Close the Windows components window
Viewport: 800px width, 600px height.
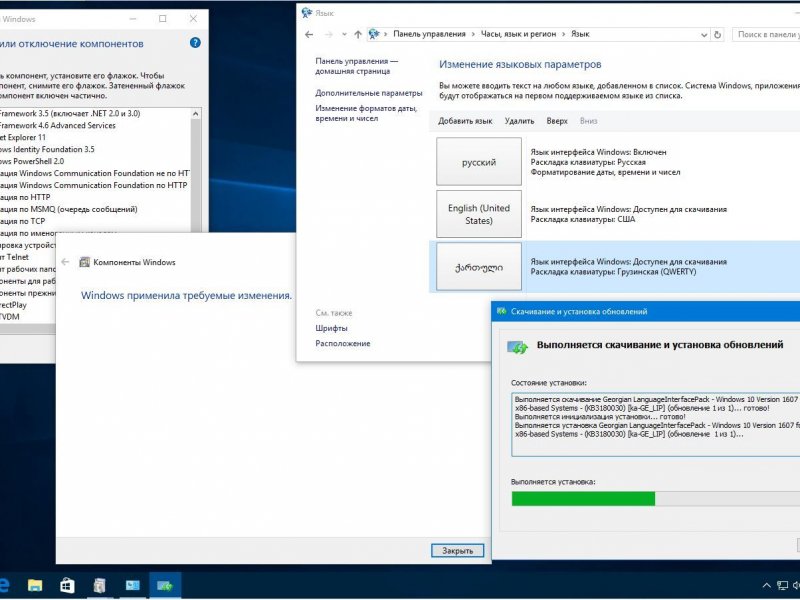[x=193, y=19]
